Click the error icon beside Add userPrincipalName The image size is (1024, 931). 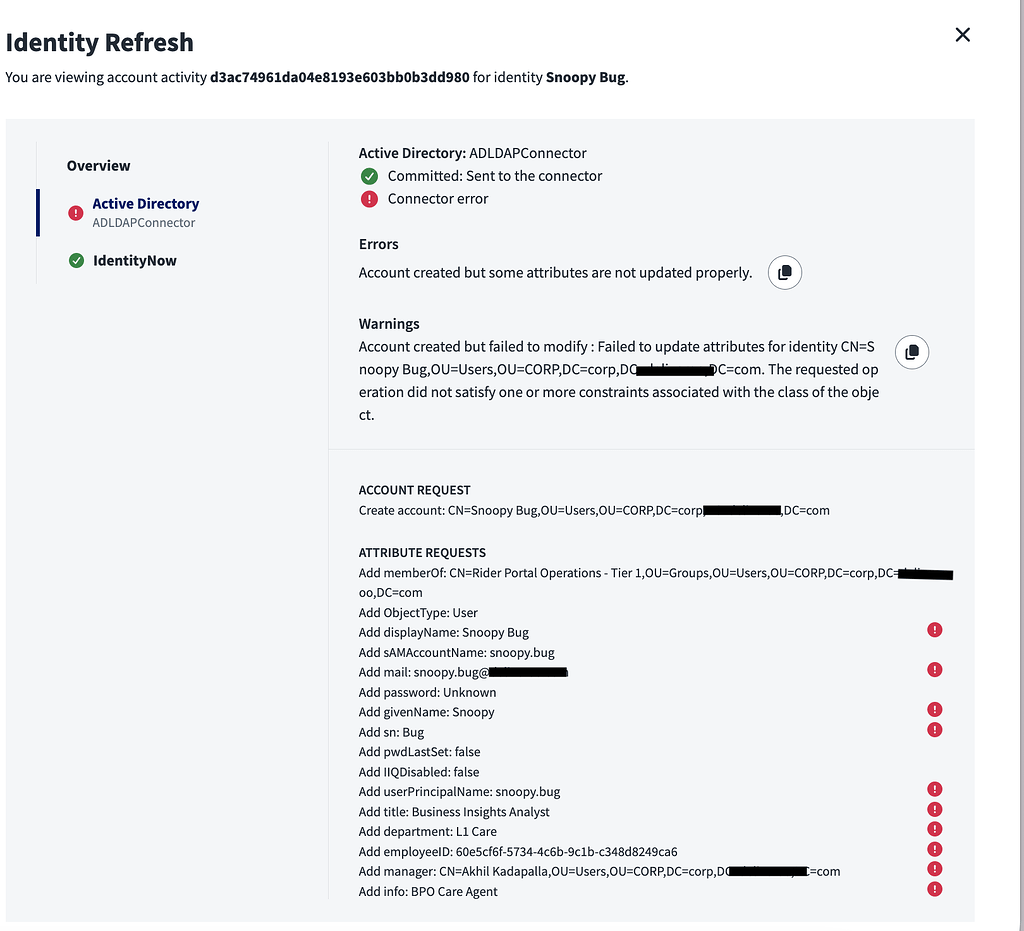[x=934, y=788]
